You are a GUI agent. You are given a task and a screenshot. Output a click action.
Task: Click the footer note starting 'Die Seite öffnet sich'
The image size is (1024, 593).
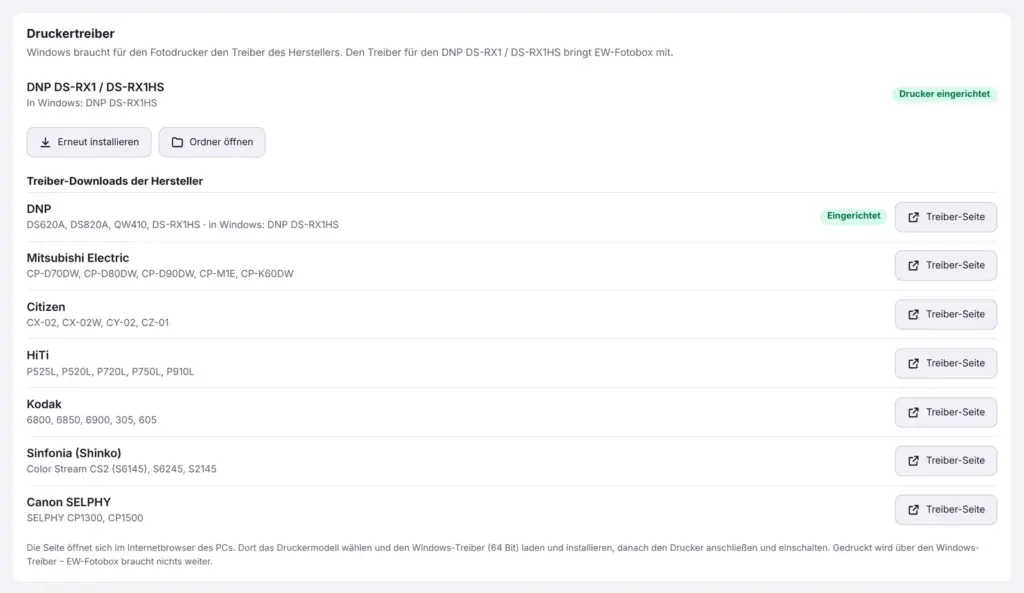tap(503, 554)
